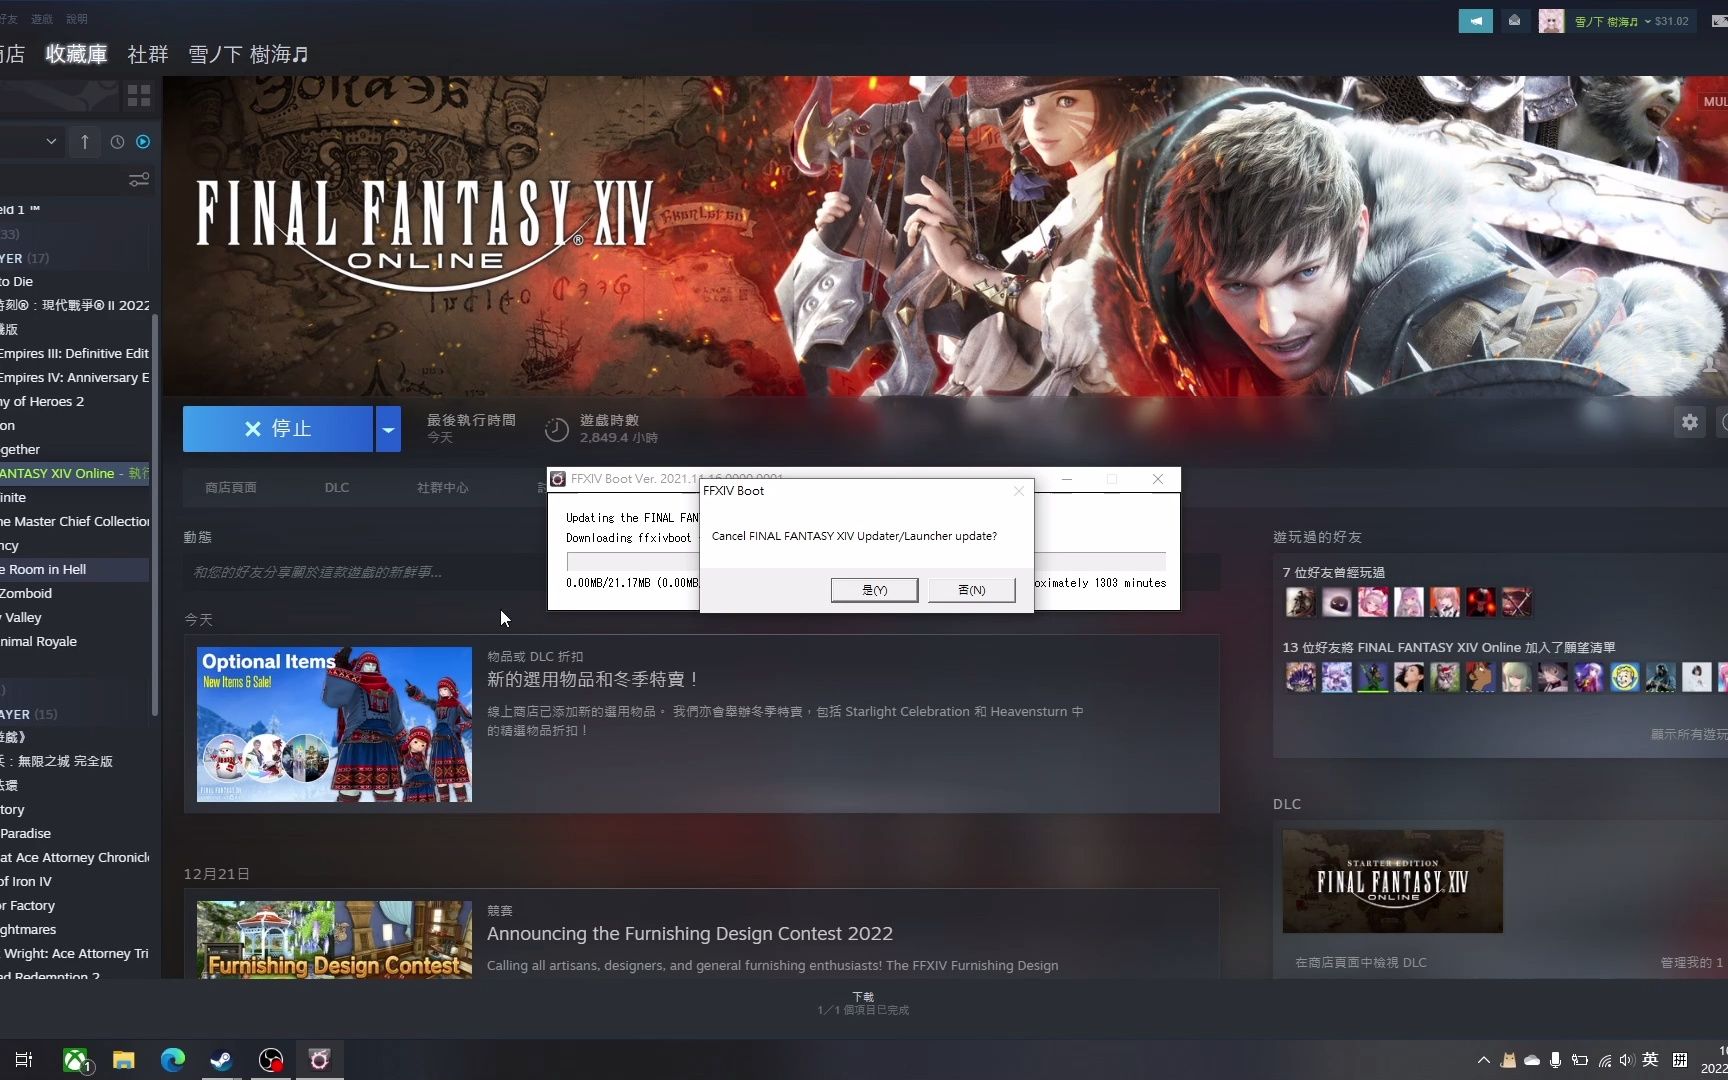Open Steam inbox envelope icon
1728x1080 pixels.
click(x=1515, y=21)
